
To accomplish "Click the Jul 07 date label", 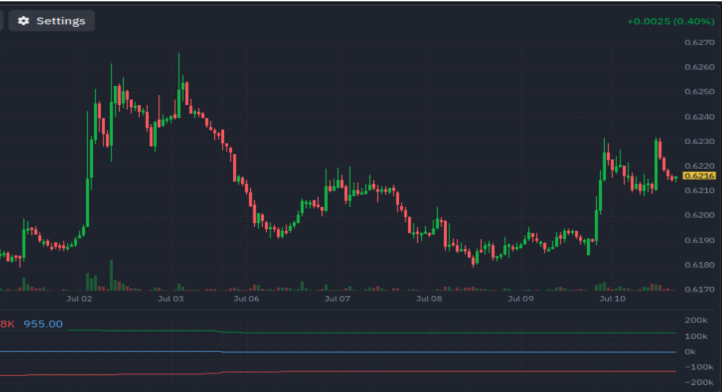I will coord(338,299).
